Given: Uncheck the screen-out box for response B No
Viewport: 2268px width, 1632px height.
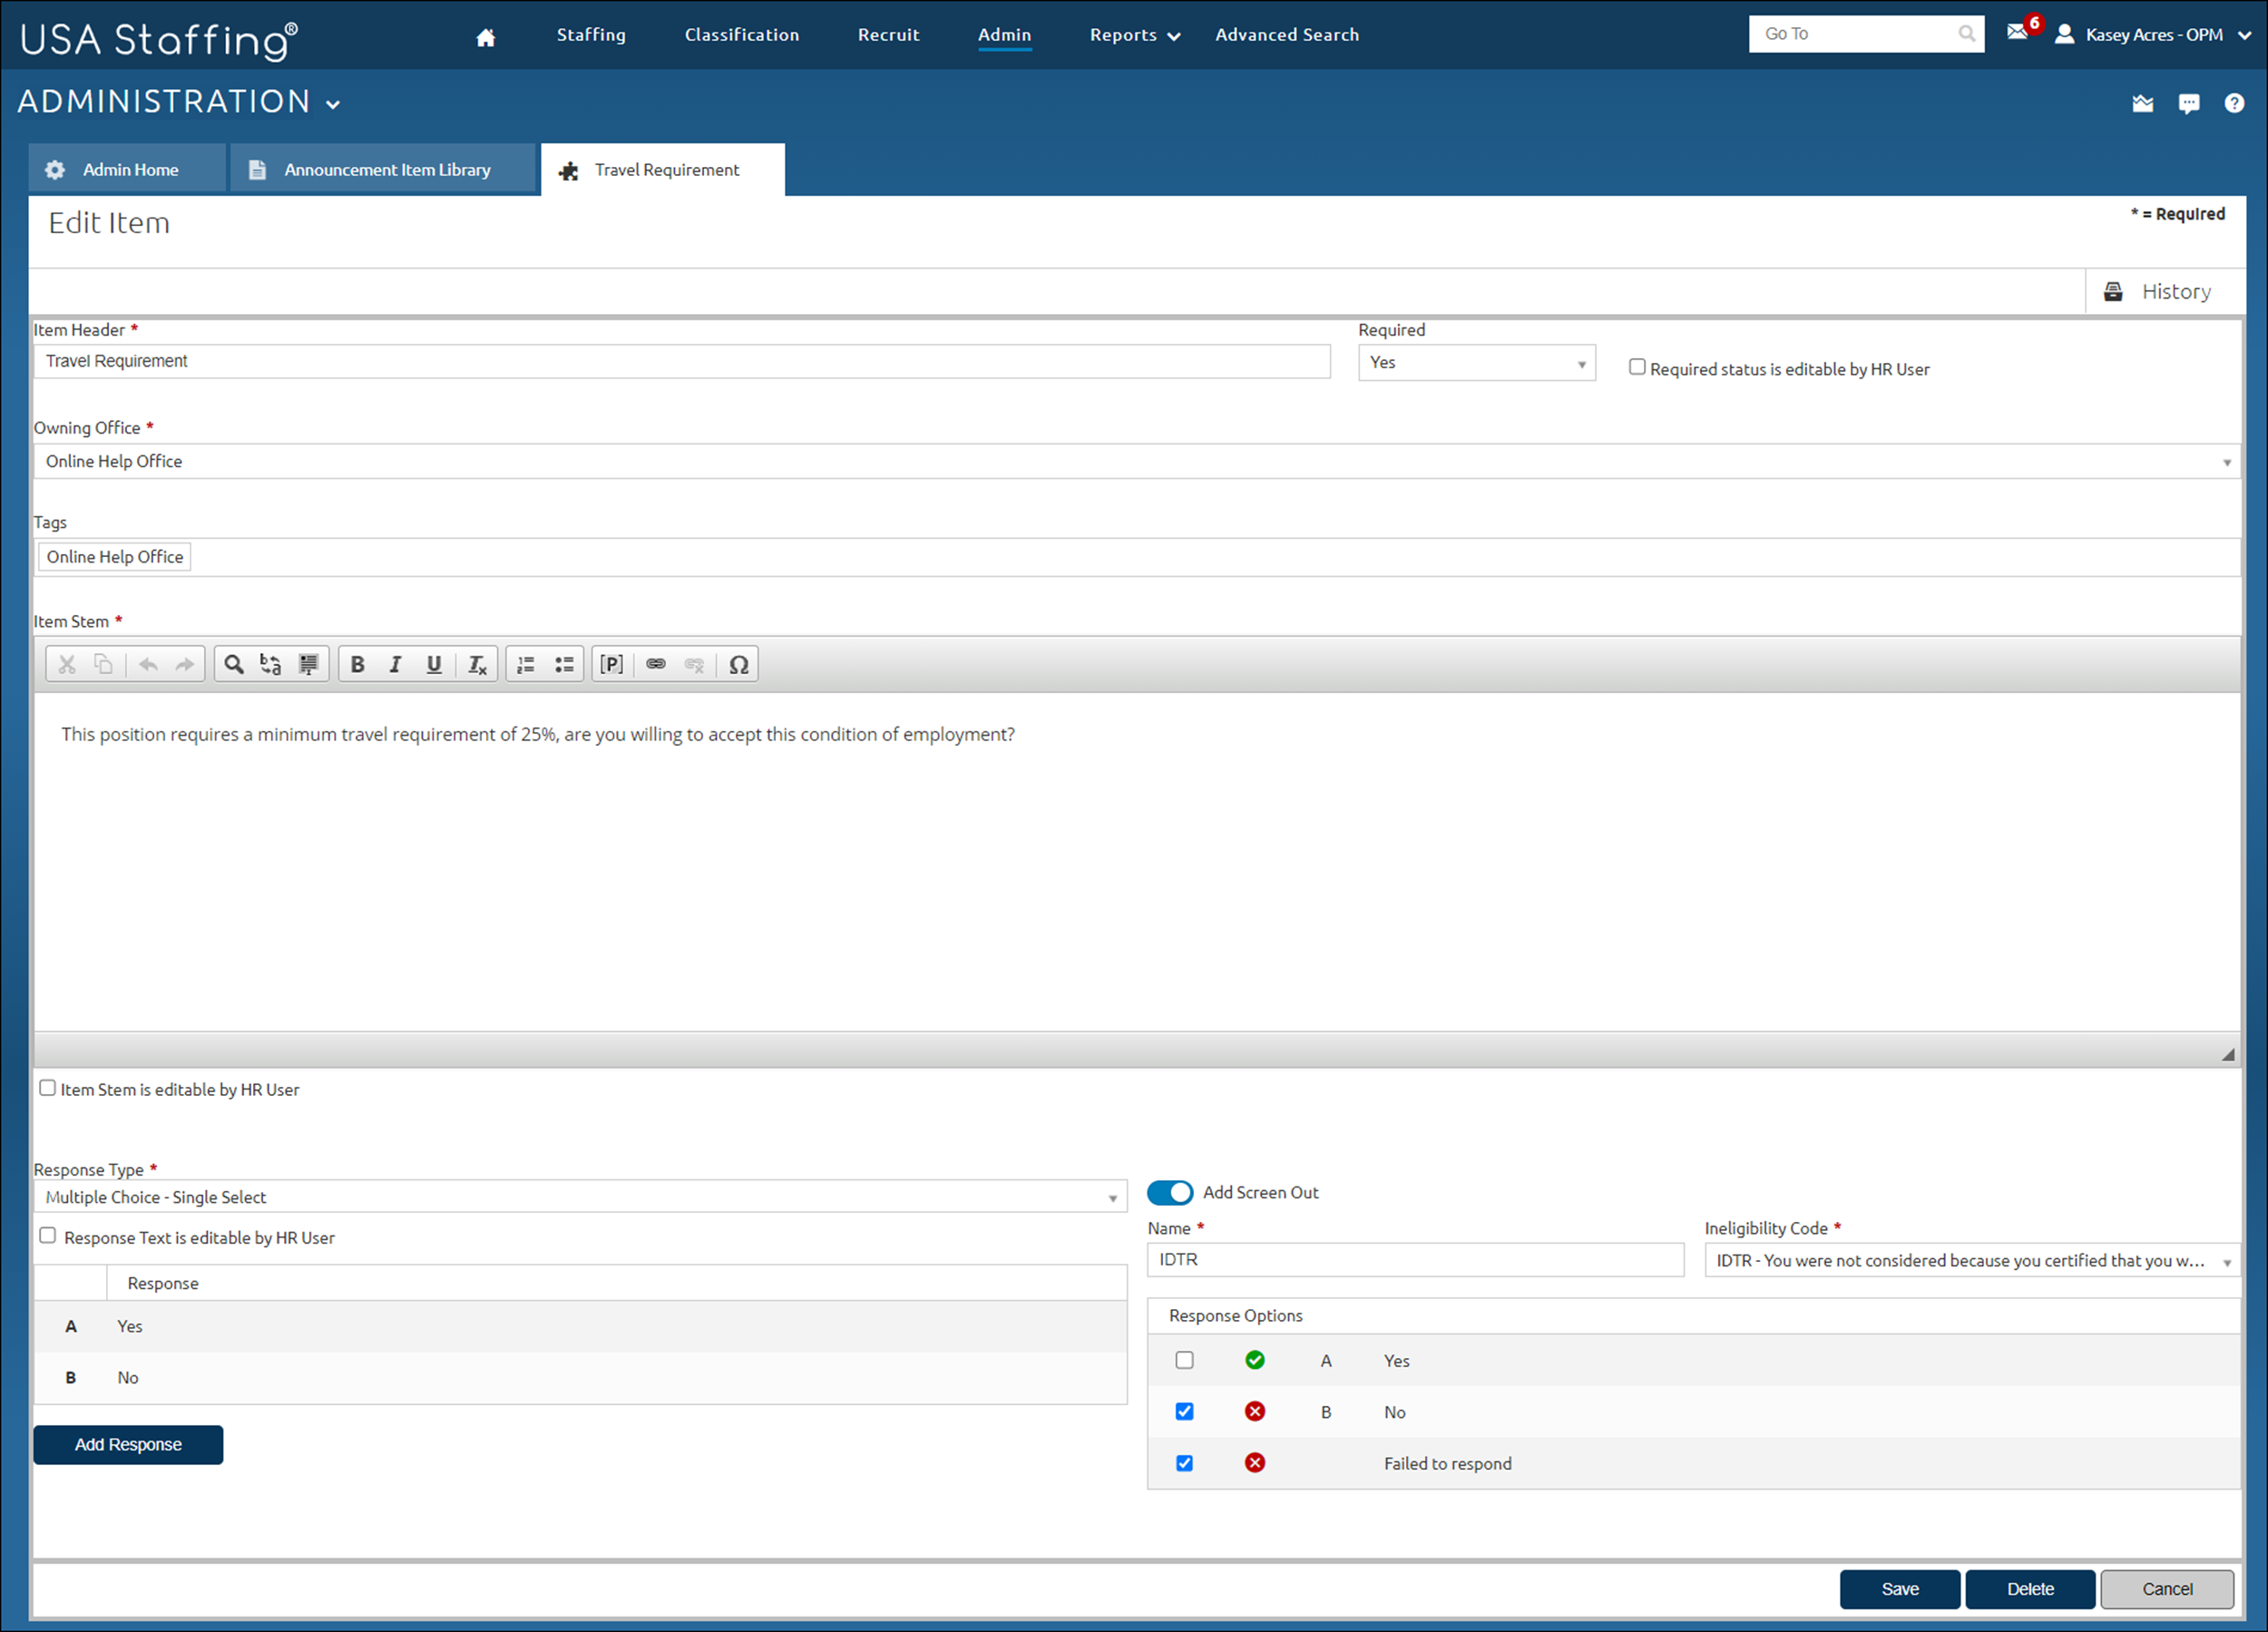Looking at the screenshot, I should point(1185,1411).
